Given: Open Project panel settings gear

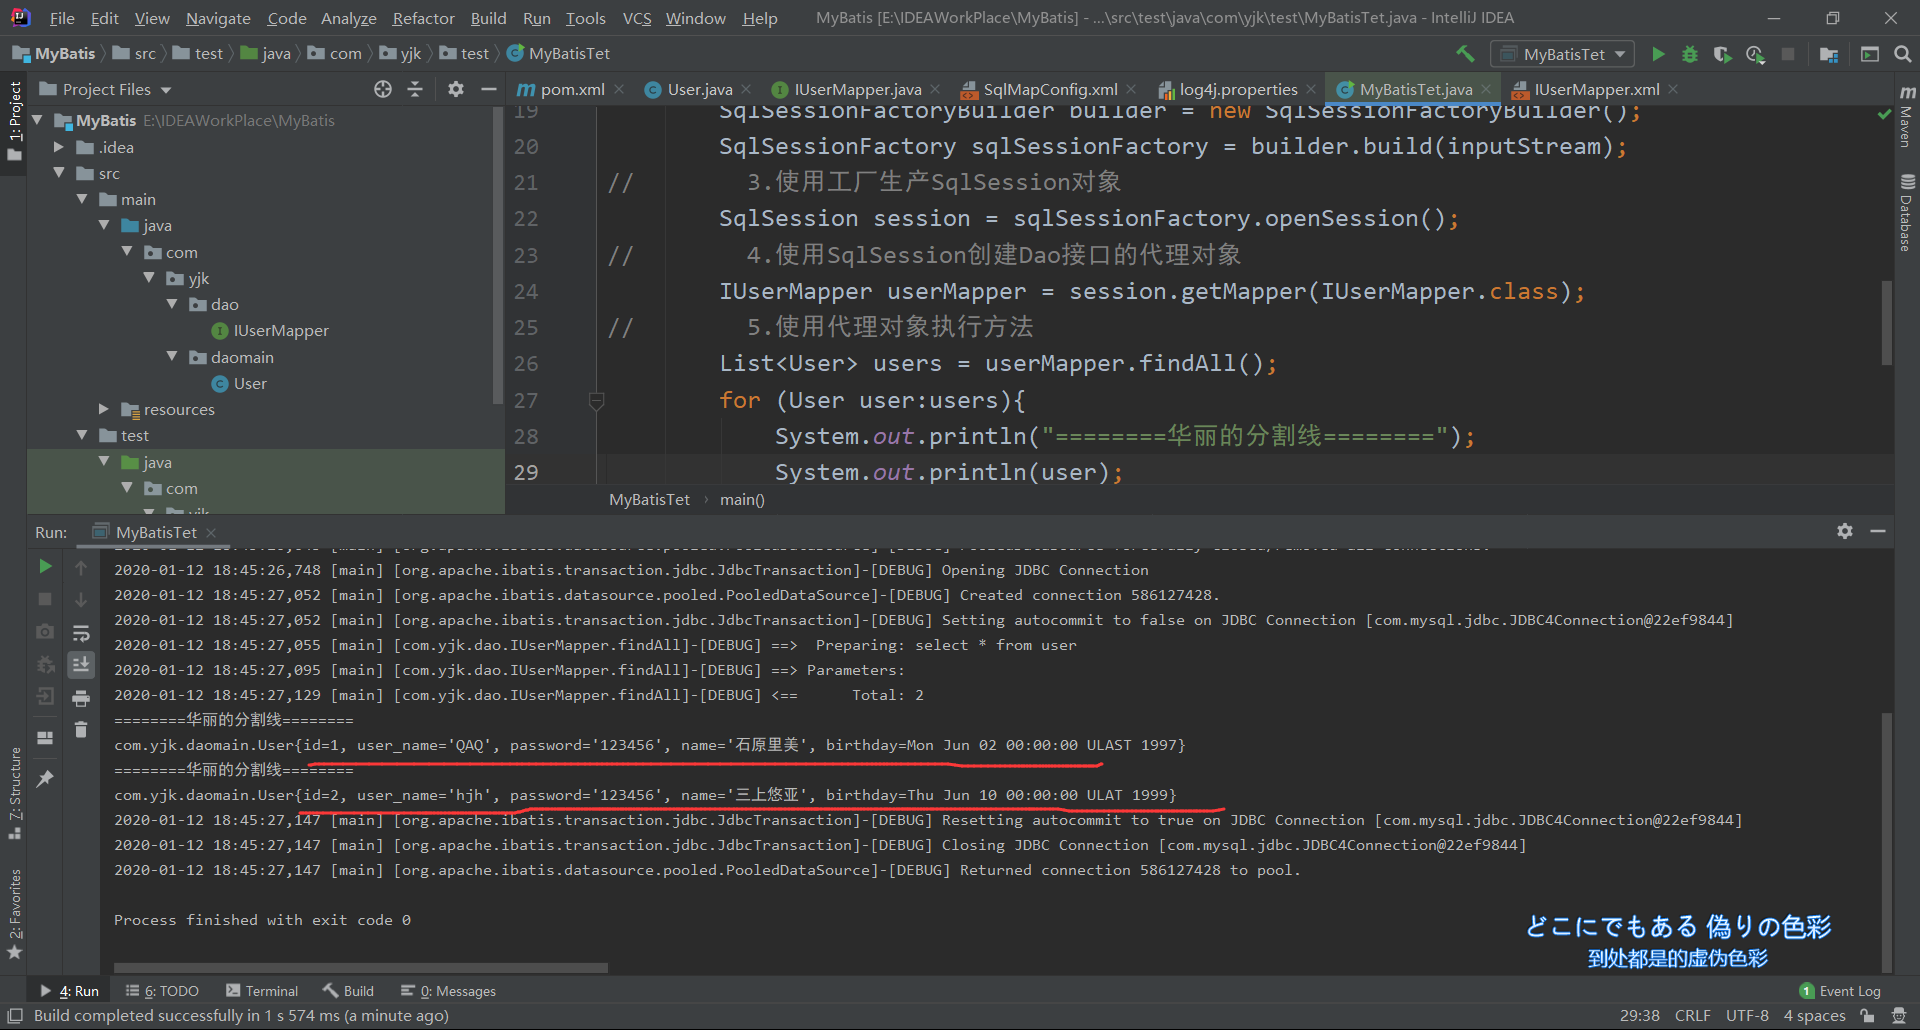Looking at the screenshot, I should 456,89.
